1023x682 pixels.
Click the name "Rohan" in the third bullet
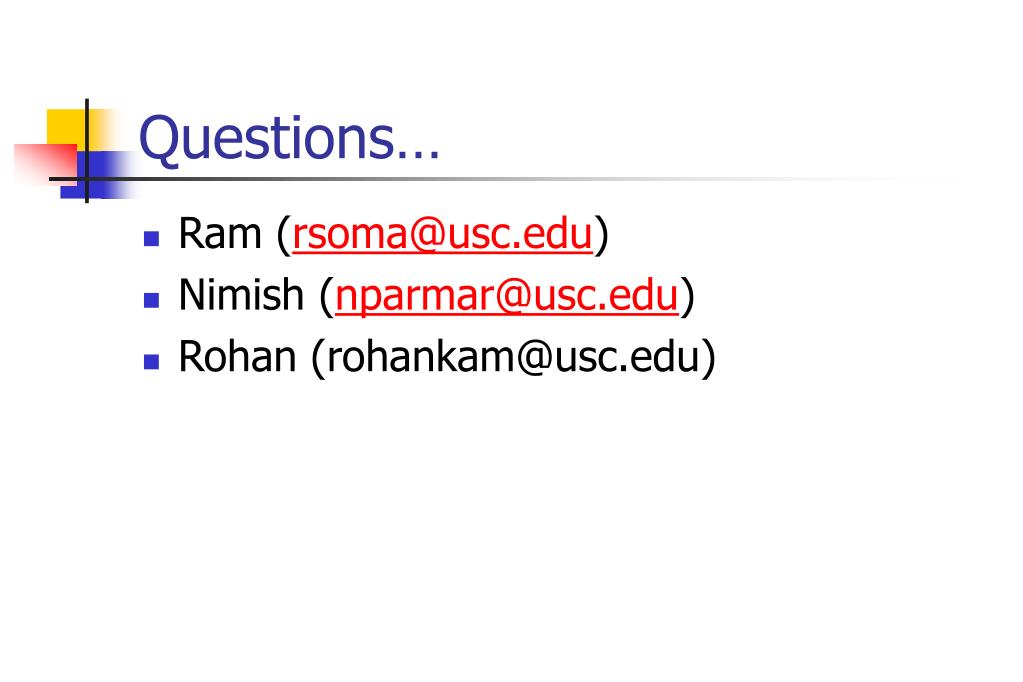237,356
